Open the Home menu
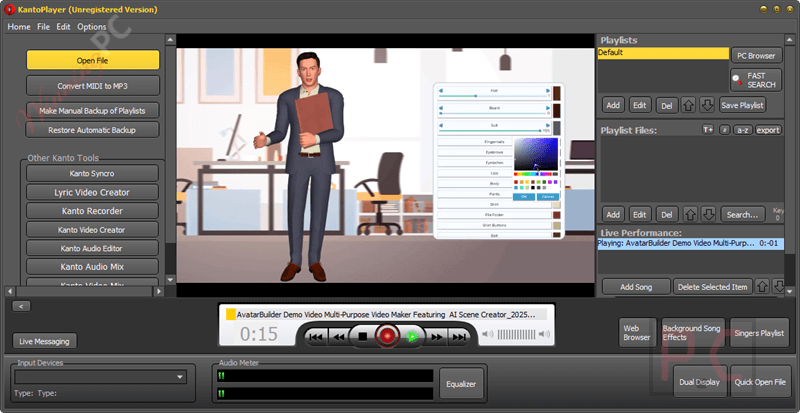800x413 pixels. (19, 27)
